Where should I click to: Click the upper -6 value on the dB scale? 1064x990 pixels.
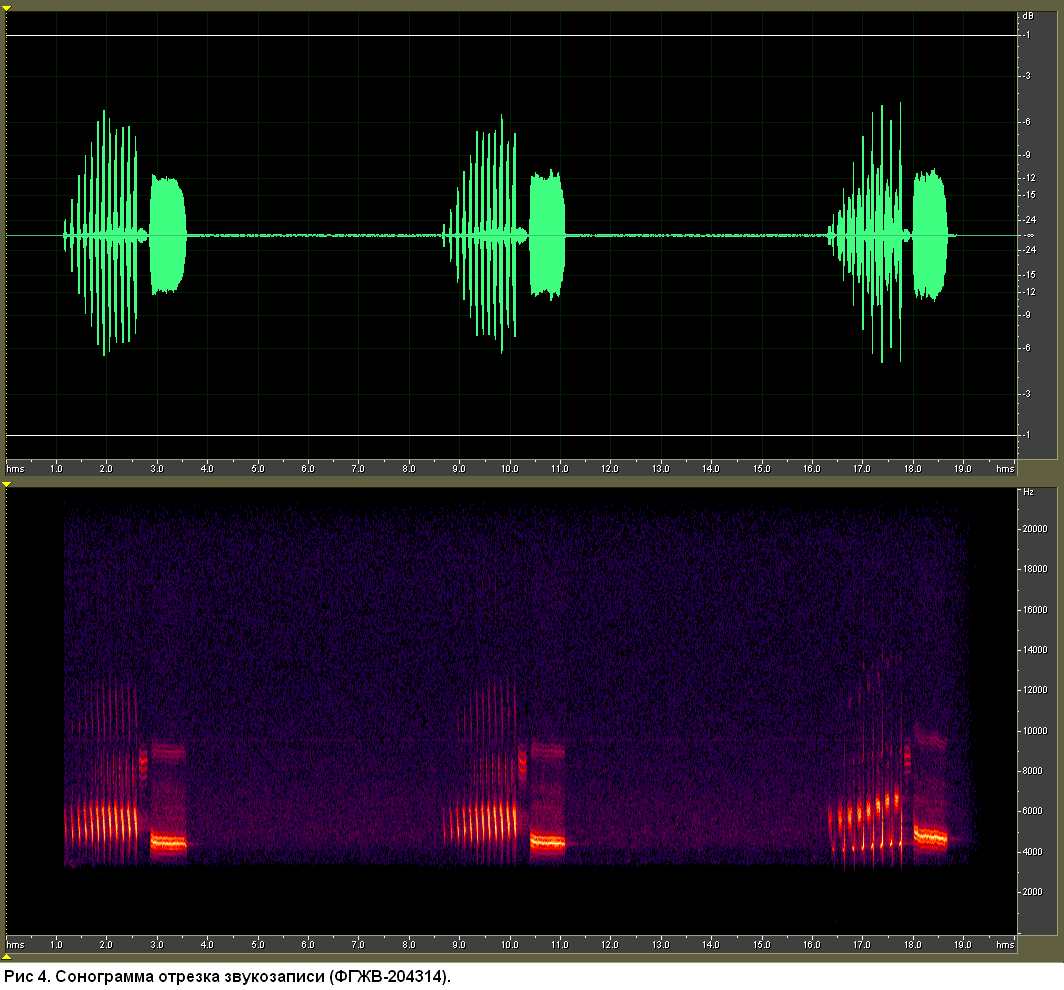pos(1027,121)
